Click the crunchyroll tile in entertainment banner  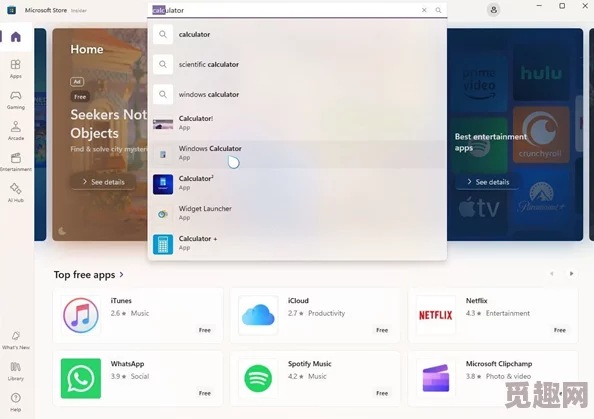tap(541, 135)
